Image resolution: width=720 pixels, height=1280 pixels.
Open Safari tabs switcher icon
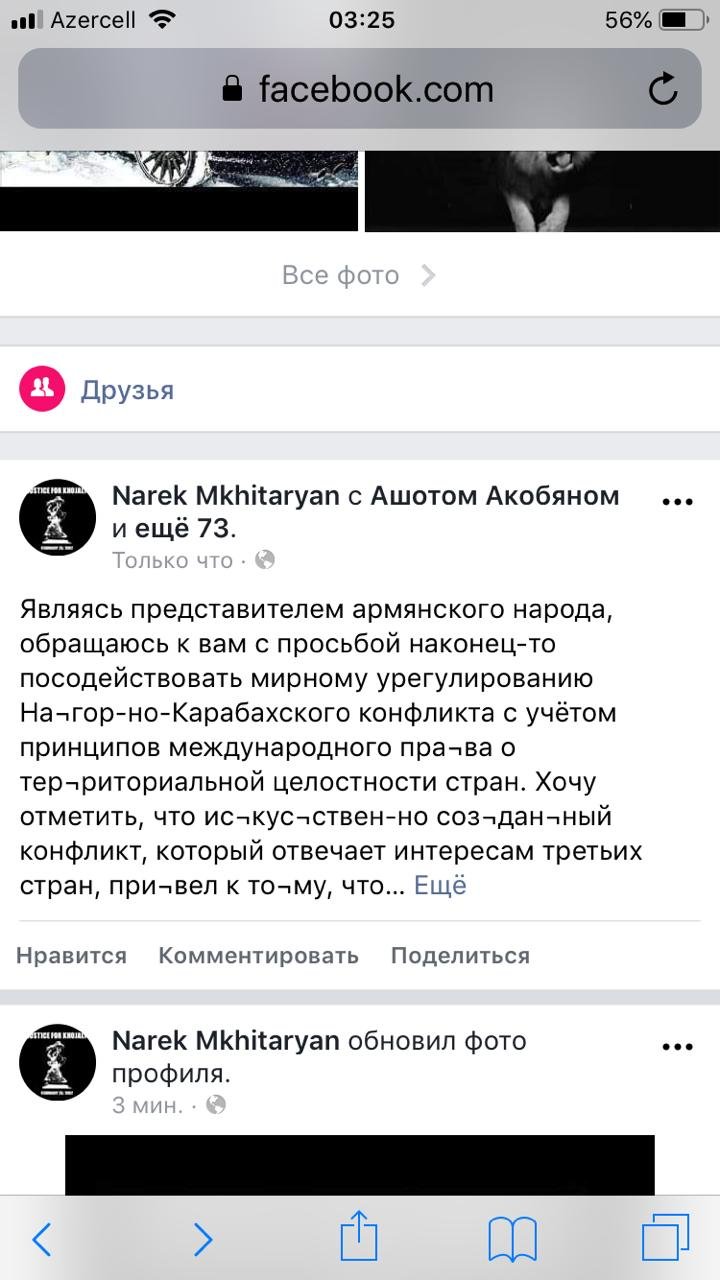[x=665, y=1238]
